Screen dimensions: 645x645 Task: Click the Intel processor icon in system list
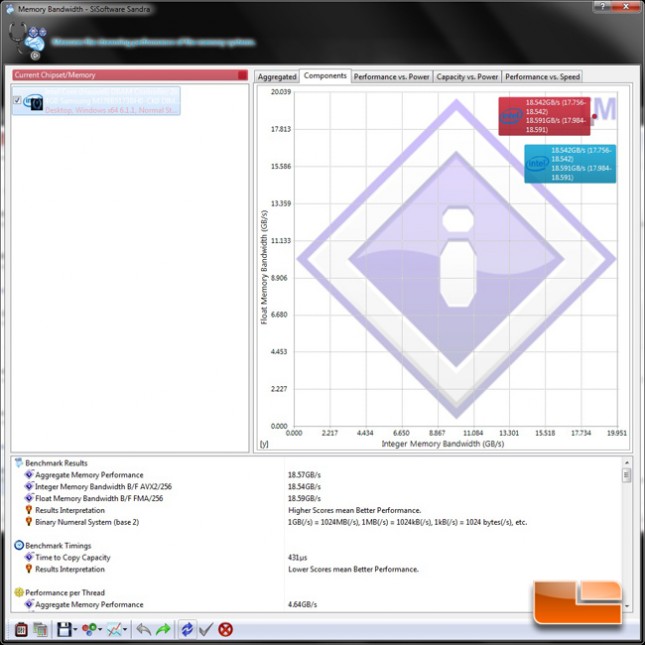(34, 101)
